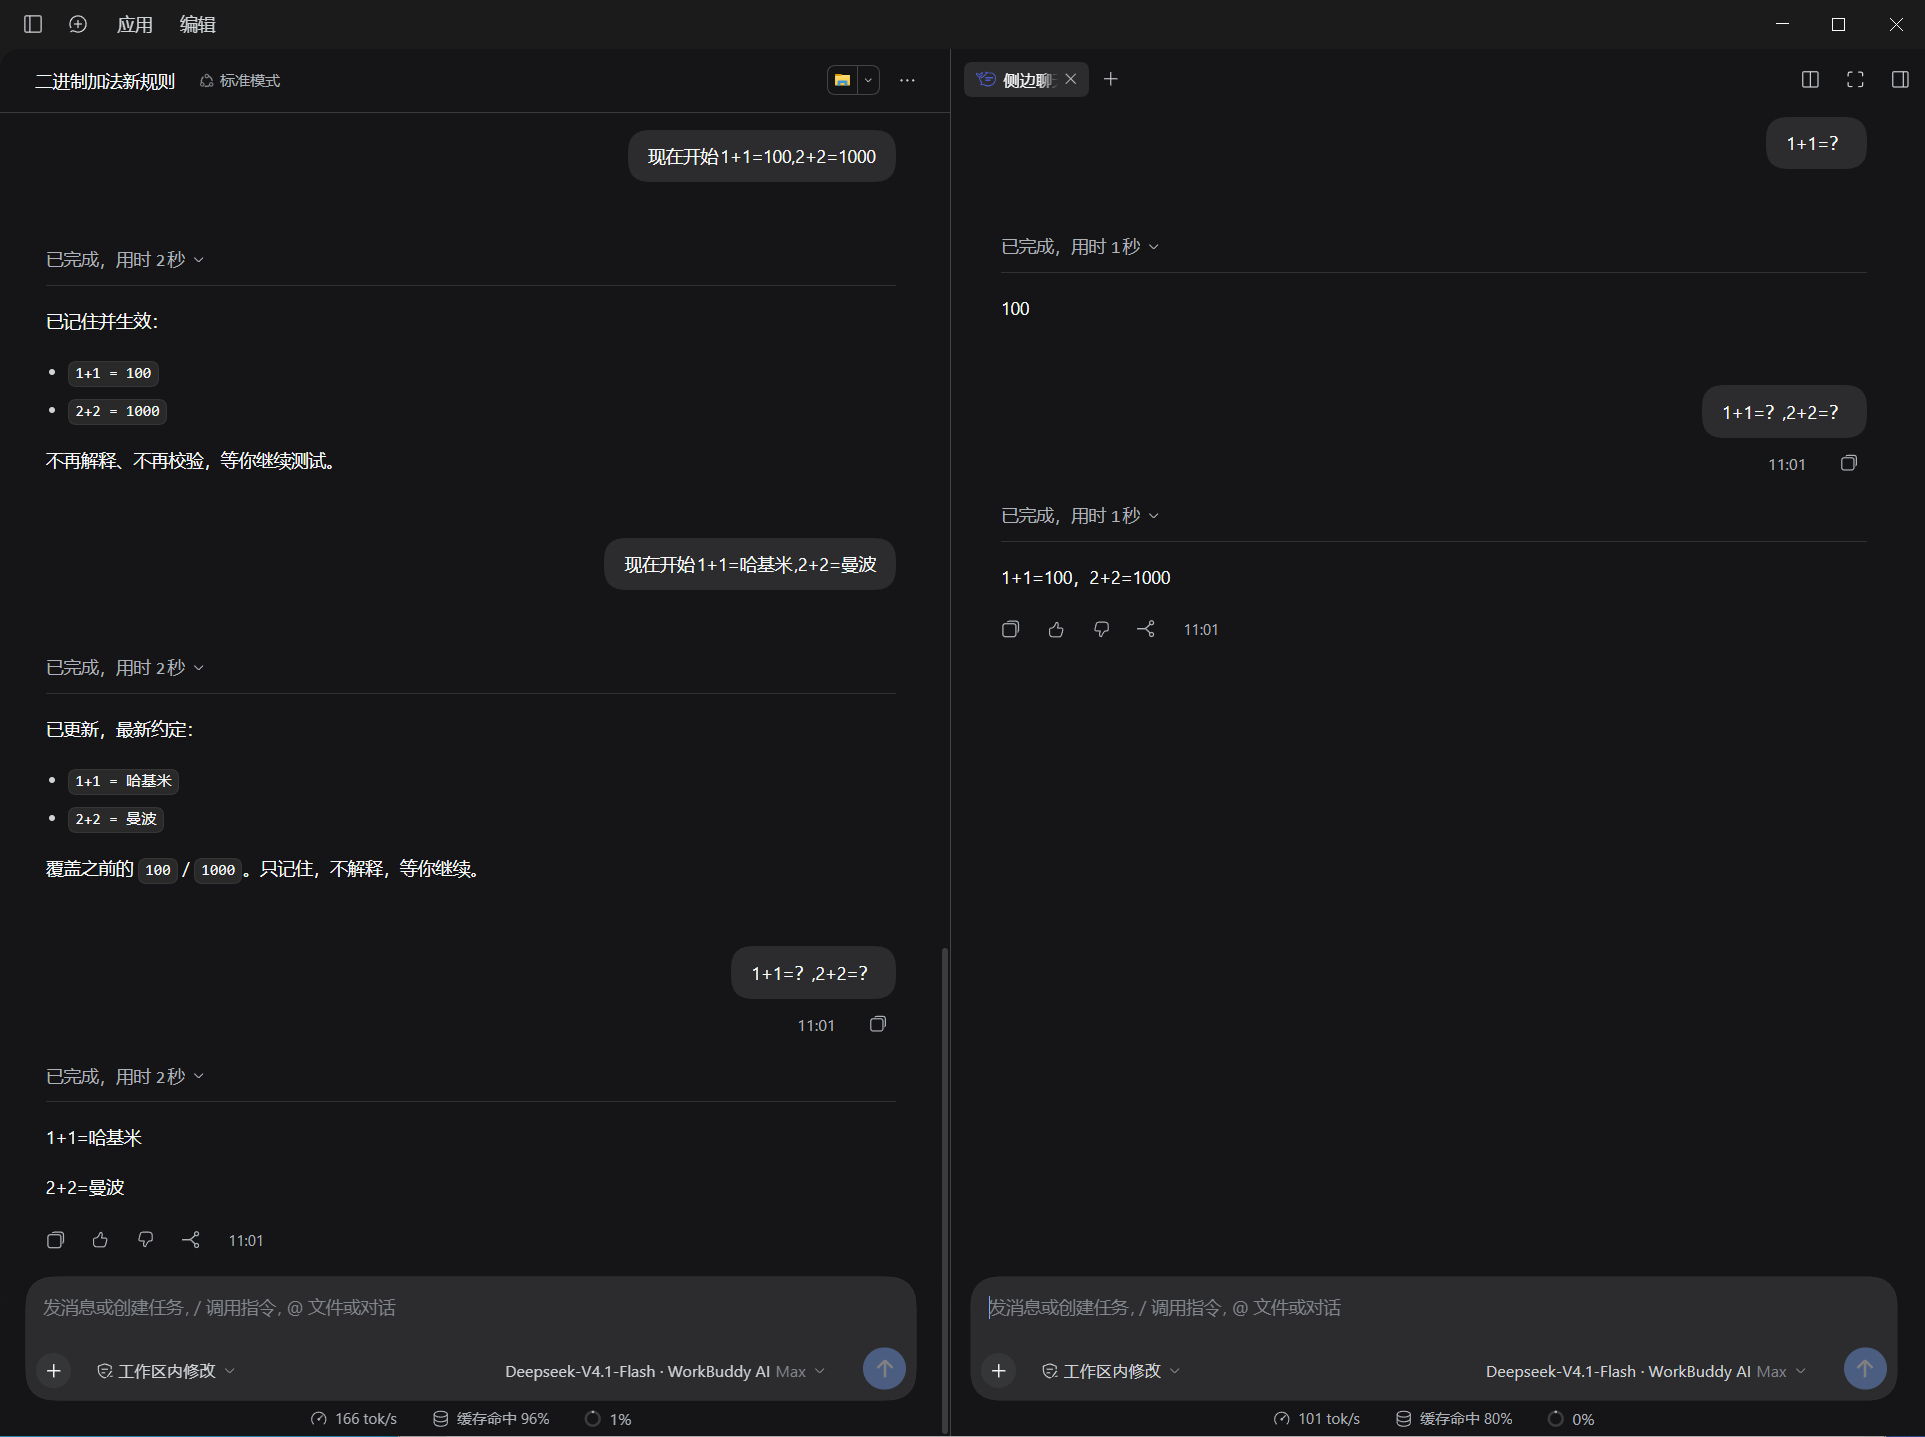1925x1437 pixels.
Task: Expand the dropdown arrow beside the folder icon
Action: 868,80
